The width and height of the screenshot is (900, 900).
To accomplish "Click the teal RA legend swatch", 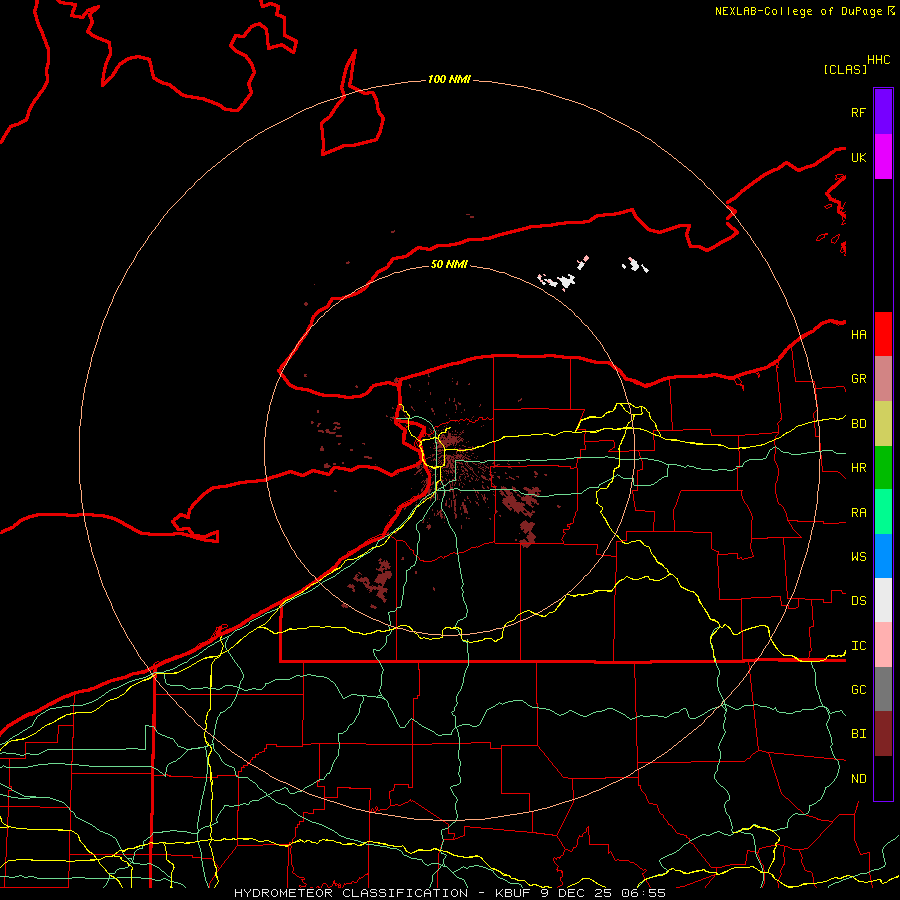I will tap(883, 512).
